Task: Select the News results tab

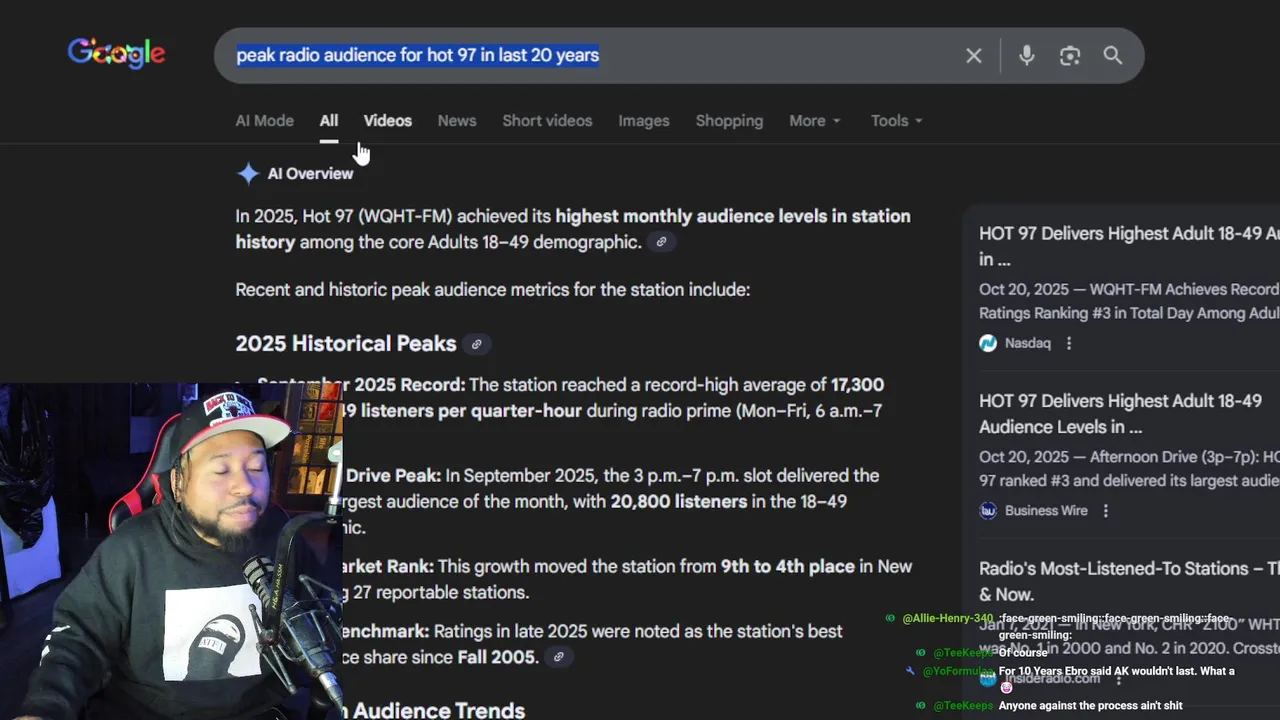Action: point(457,121)
